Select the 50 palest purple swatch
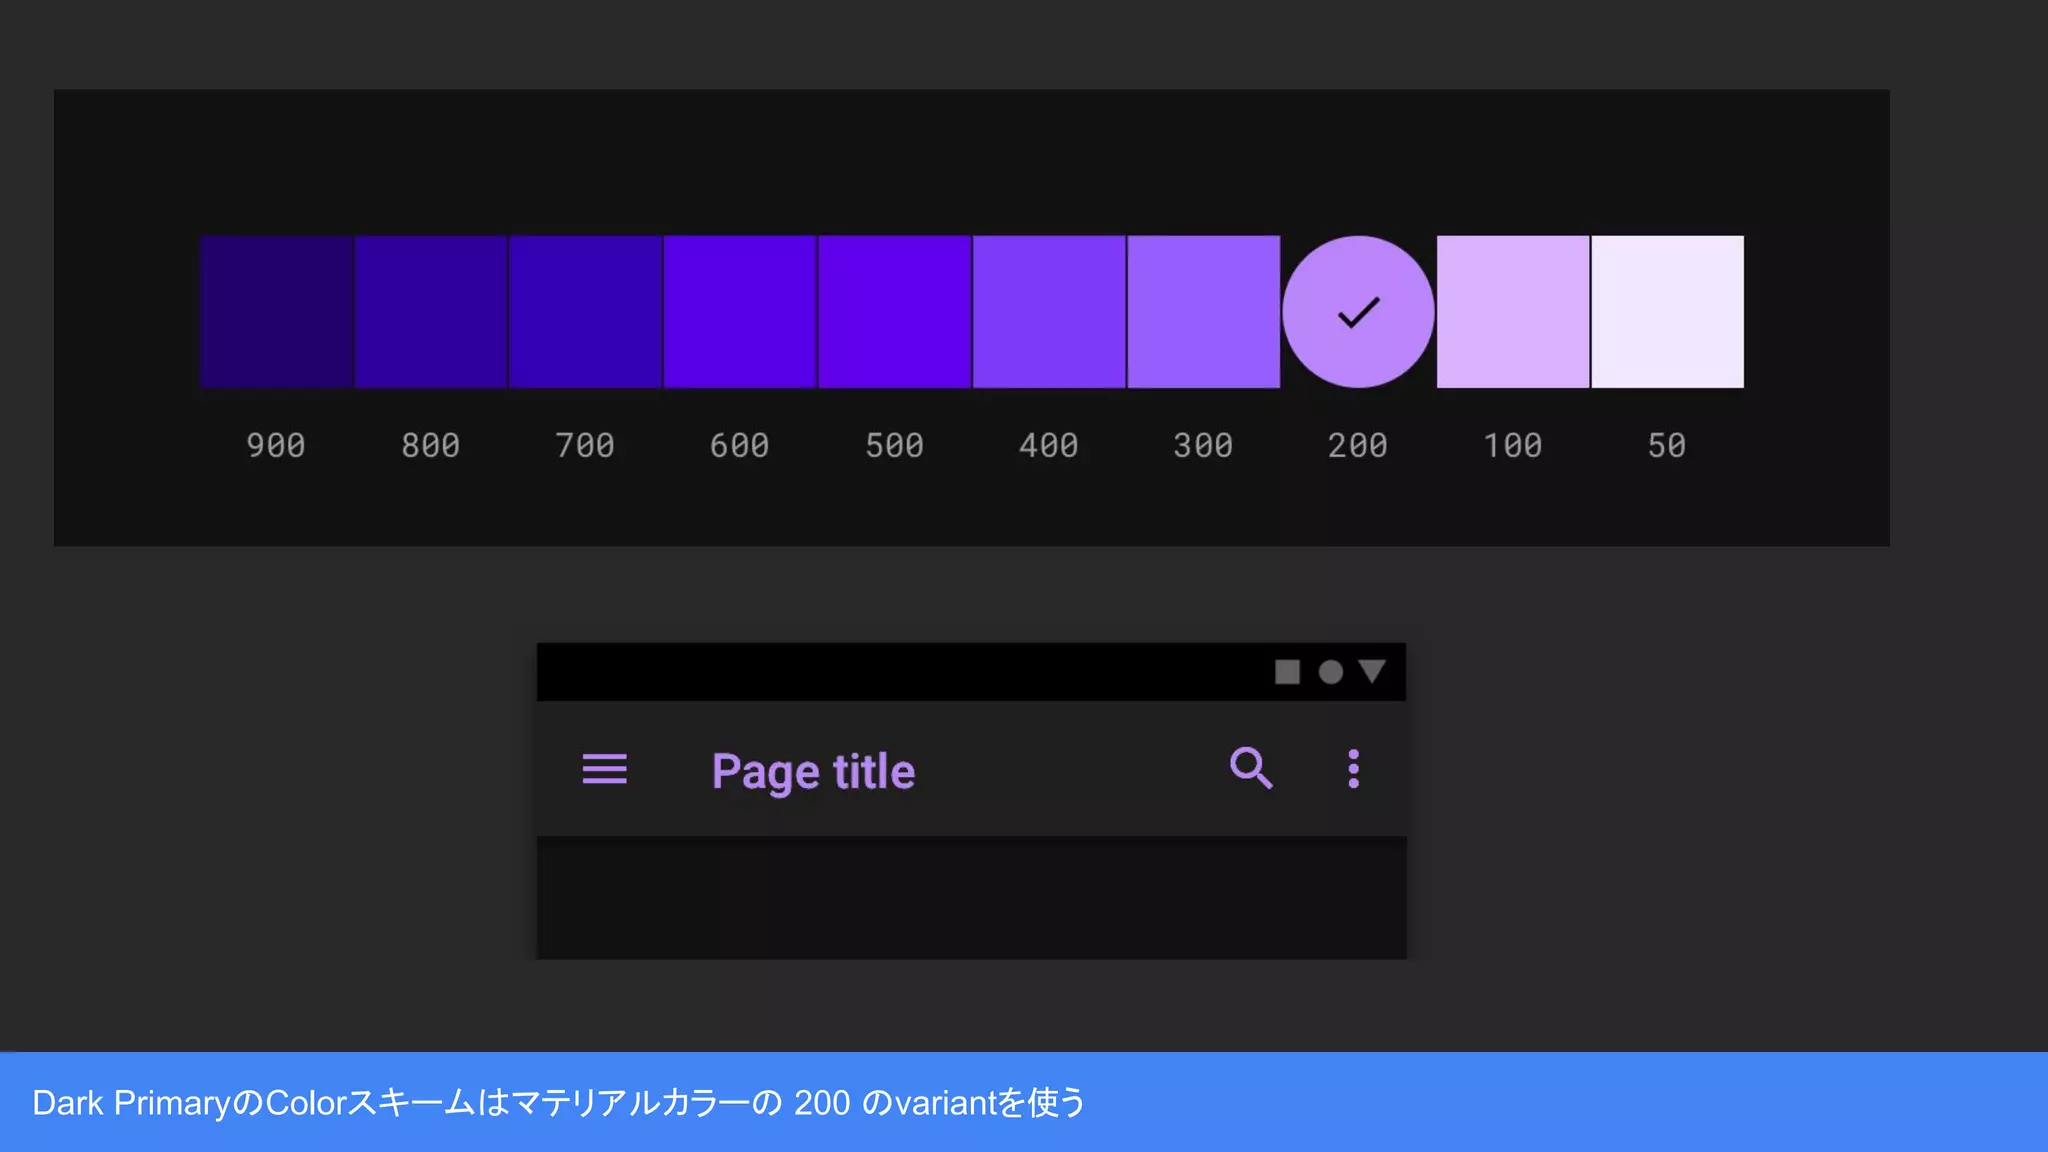Screen dimensions: 2048x1152 pyautogui.click(x=1668, y=312)
